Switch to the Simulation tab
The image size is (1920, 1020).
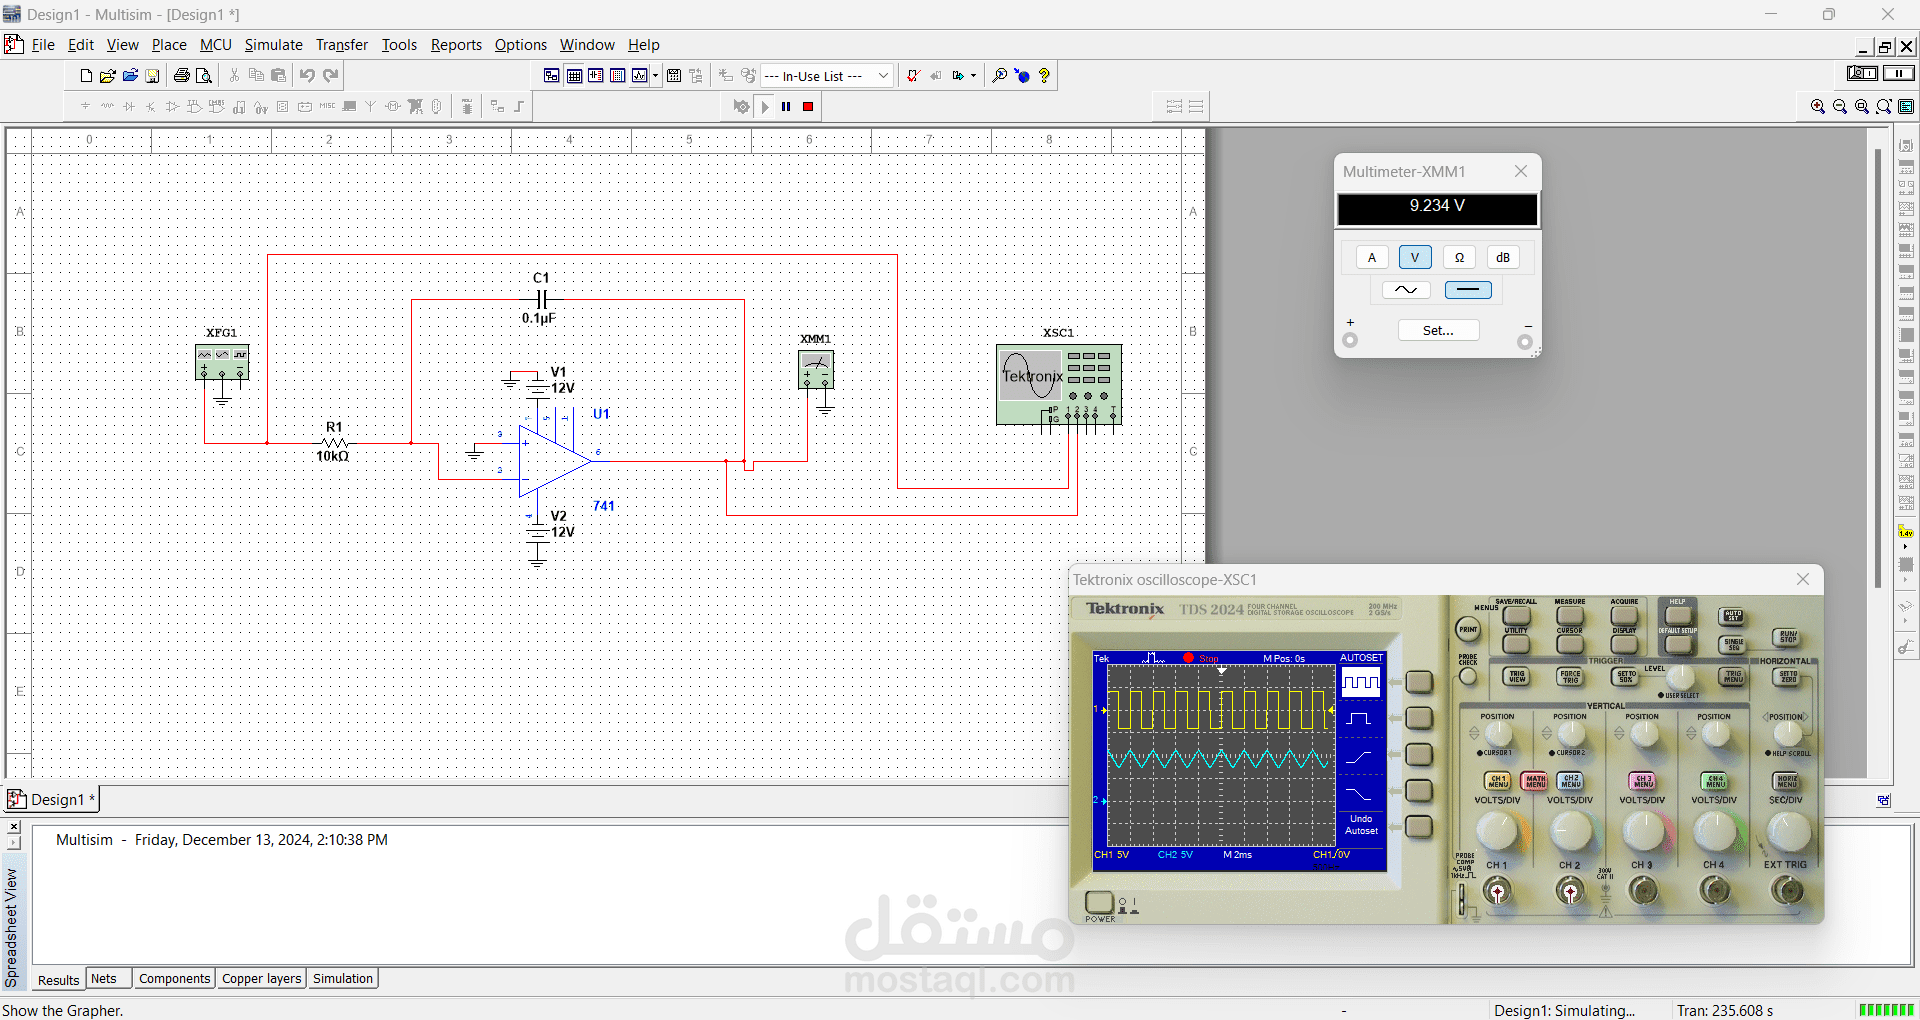343,979
